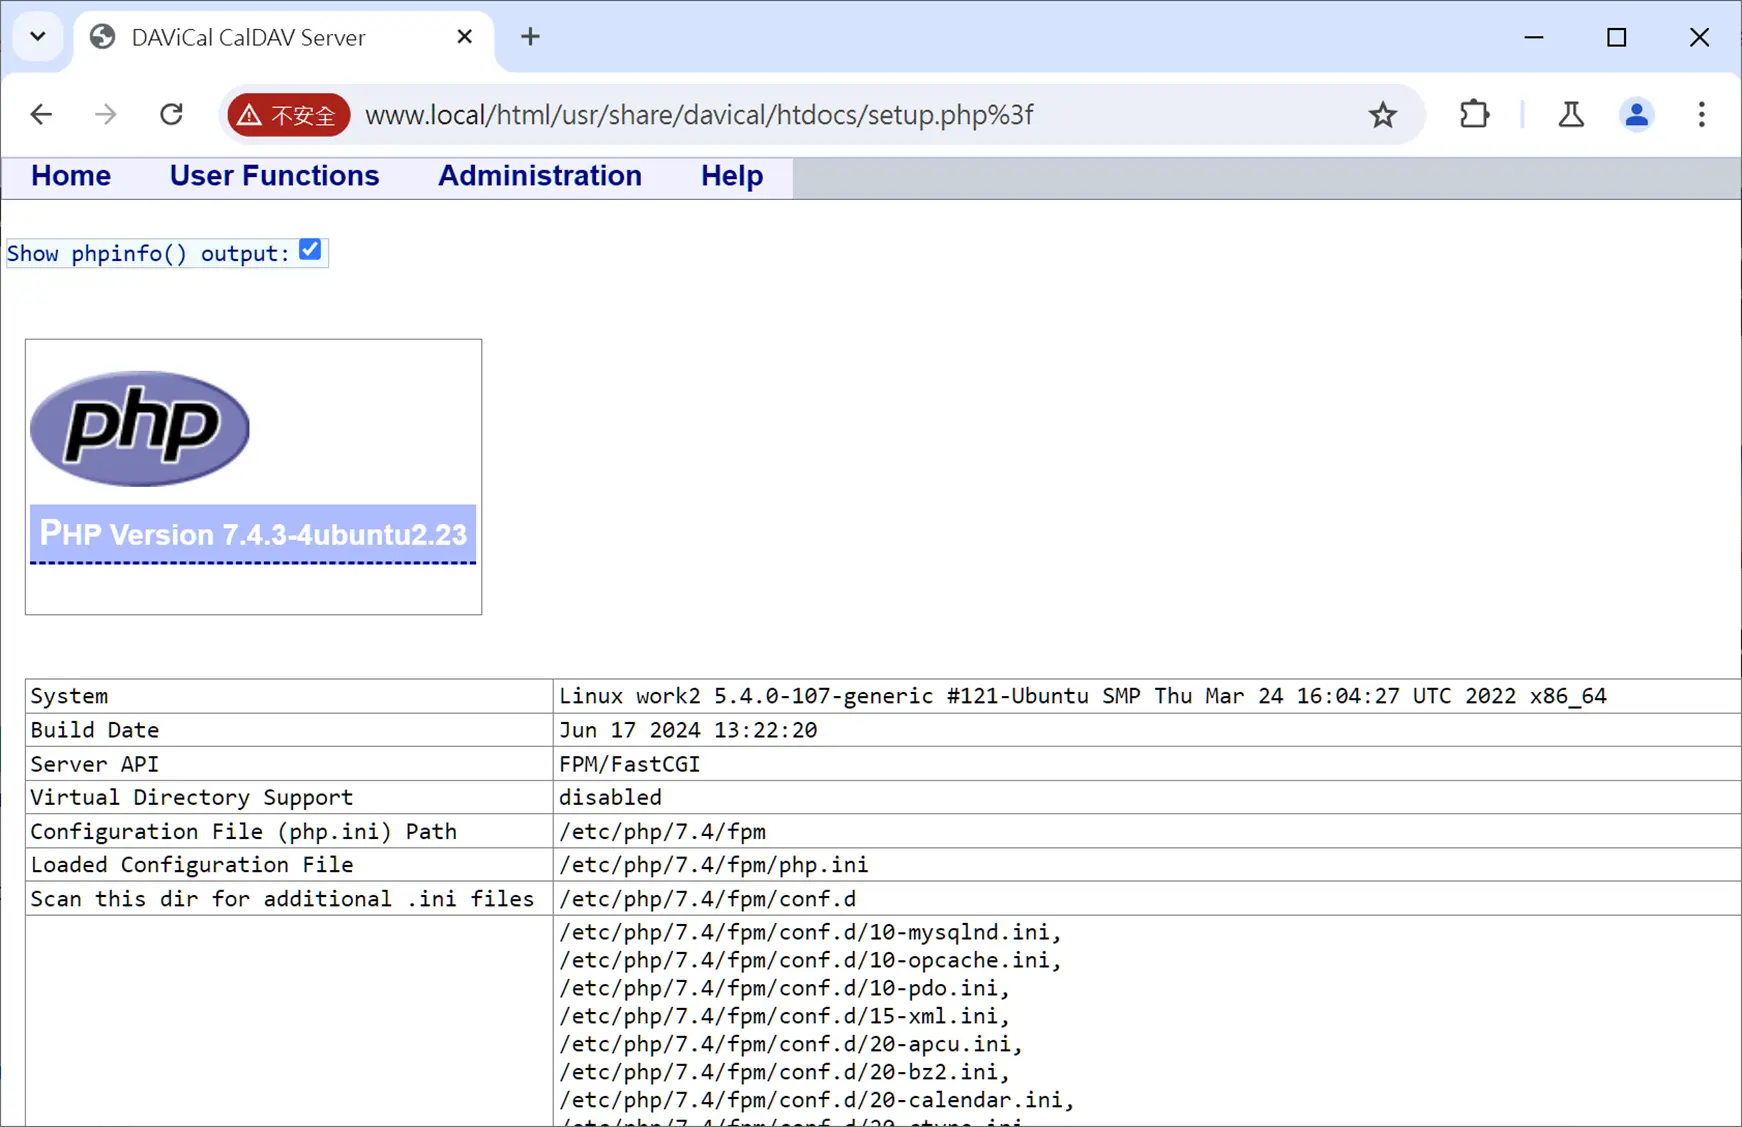Select the DAViCal CalDAV Server tab

coord(283,38)
